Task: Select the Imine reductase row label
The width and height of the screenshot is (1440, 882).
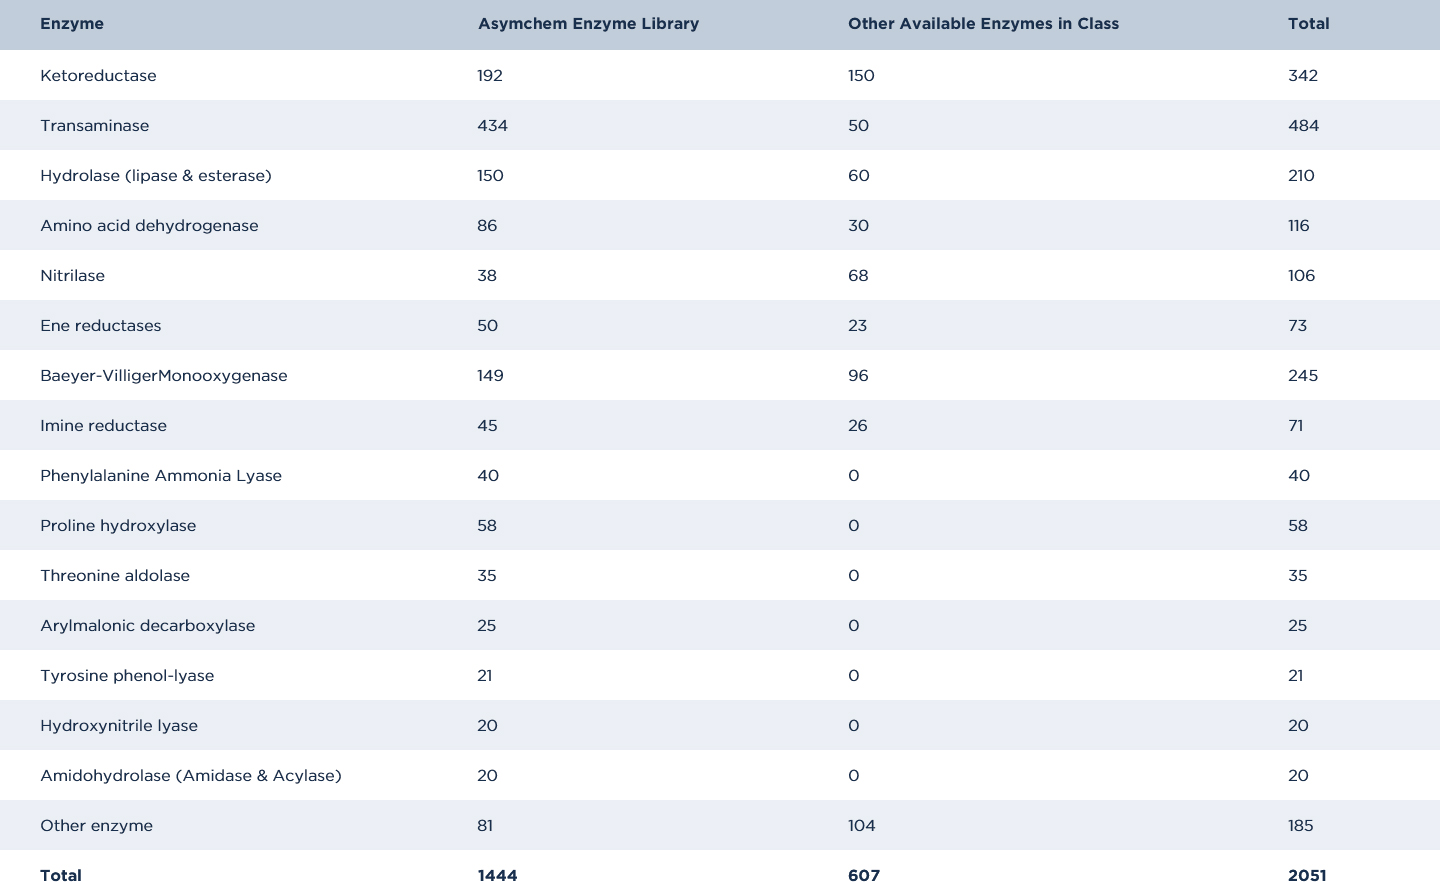Action: (x=103, y=426)
